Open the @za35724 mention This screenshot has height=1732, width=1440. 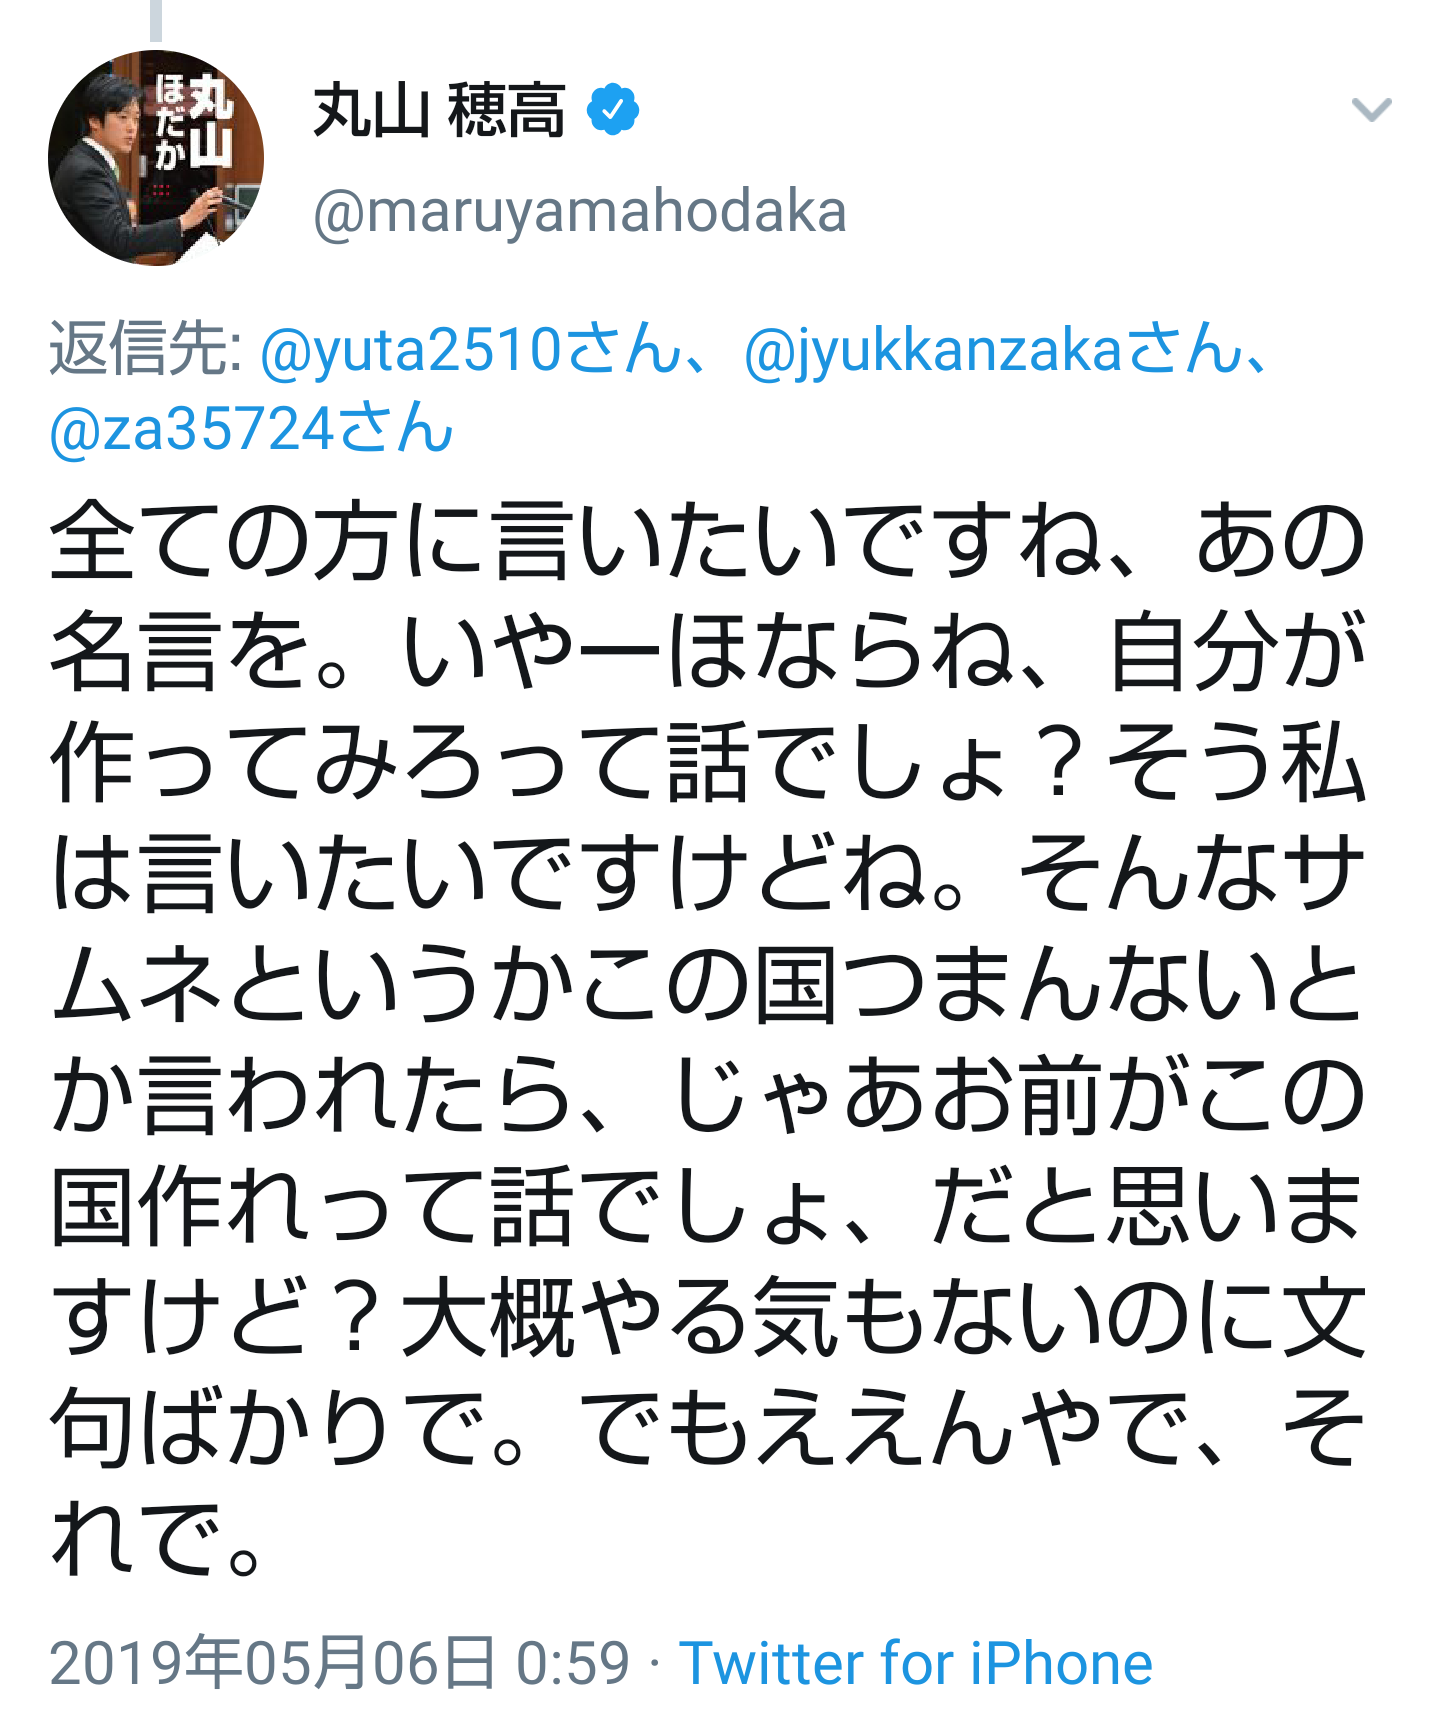click(x=251, y=429)
